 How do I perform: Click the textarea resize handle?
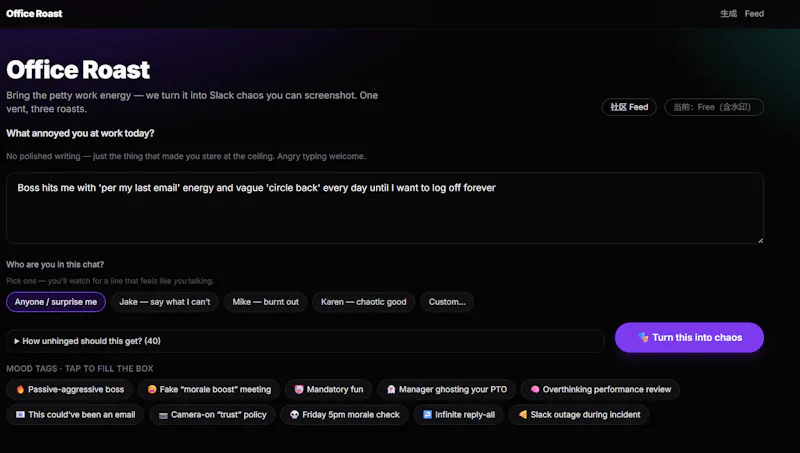coord(760,240)
